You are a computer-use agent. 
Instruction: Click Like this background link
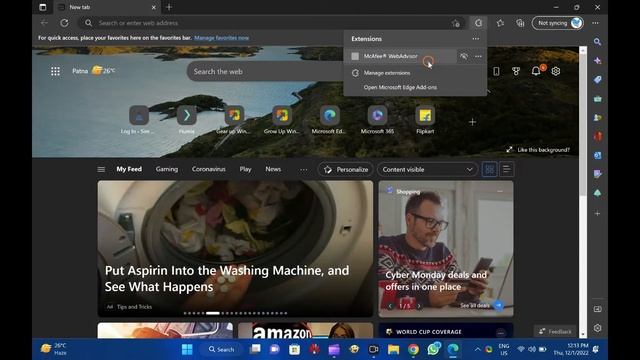click(538, 150)
